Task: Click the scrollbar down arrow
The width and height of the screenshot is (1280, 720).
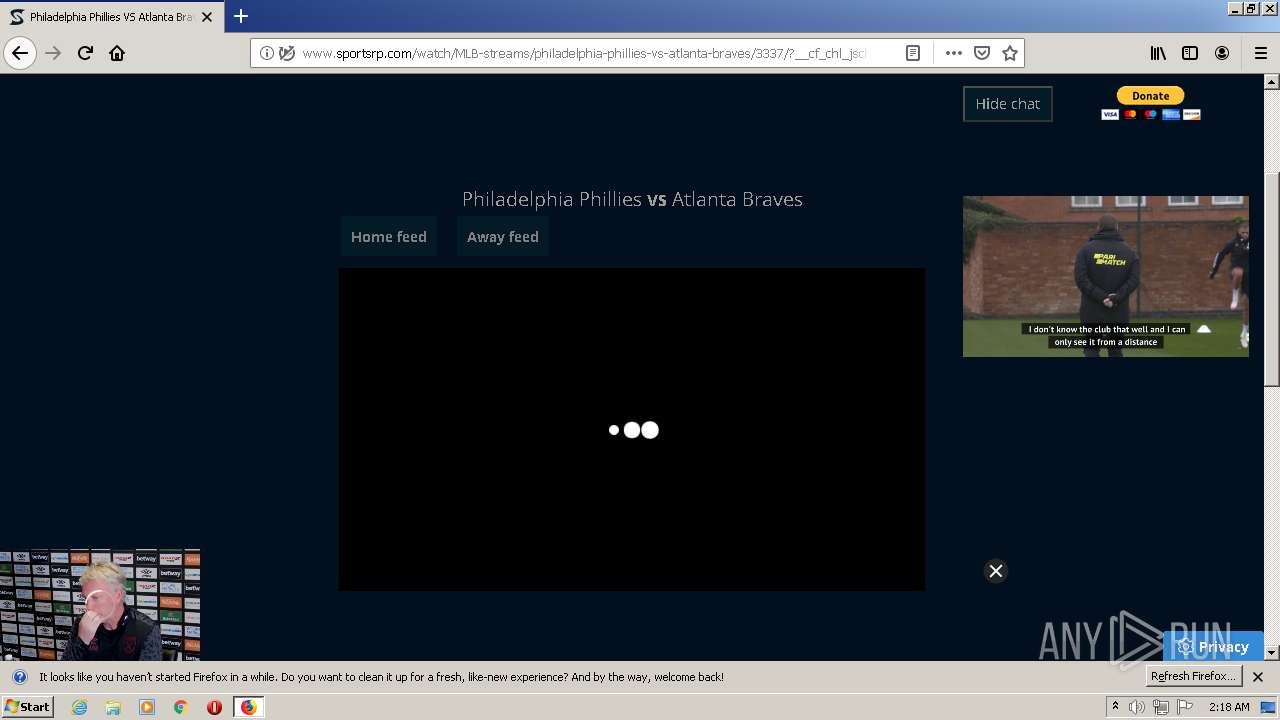Action: click(x=1272, y=653)
